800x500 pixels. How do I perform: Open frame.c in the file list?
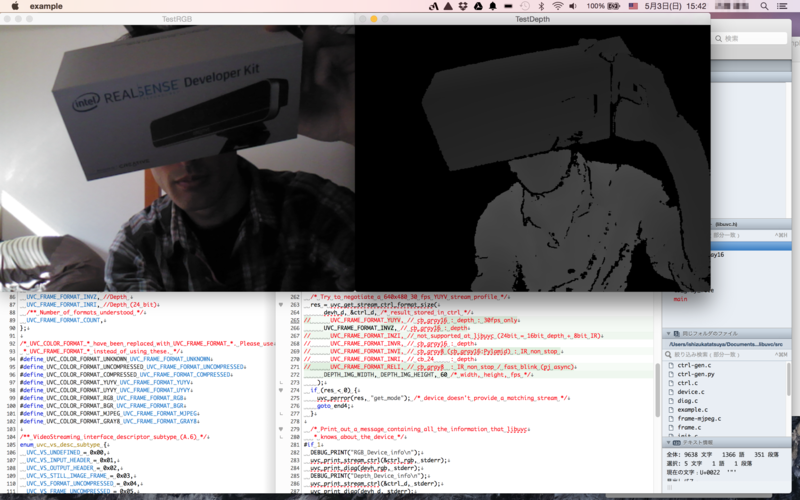689,427
